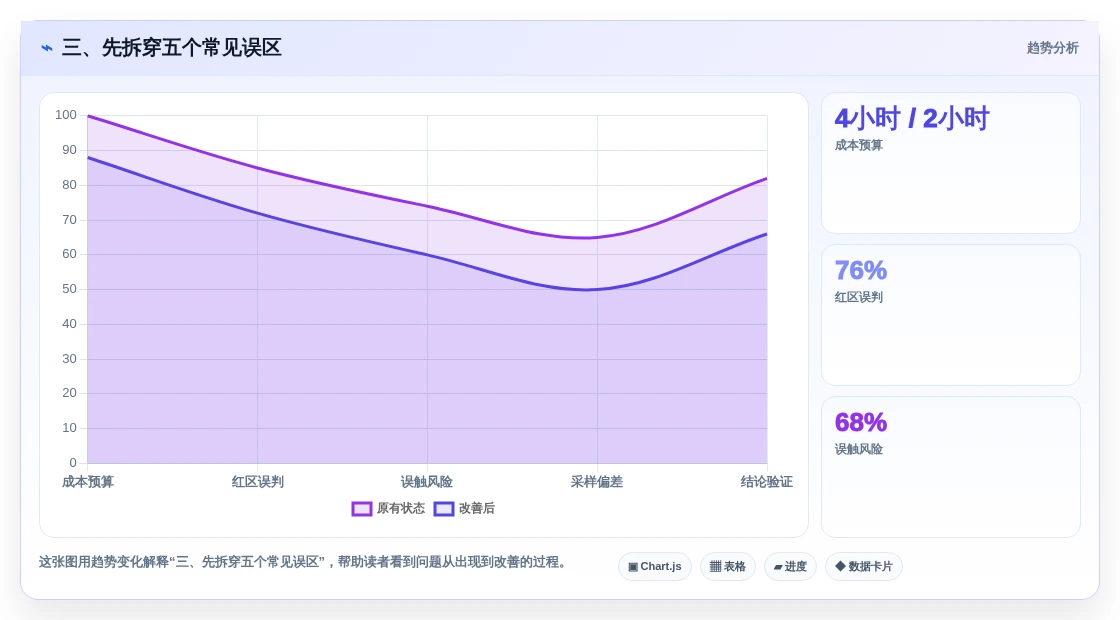Select the 68% value

(x=861, y=423)
